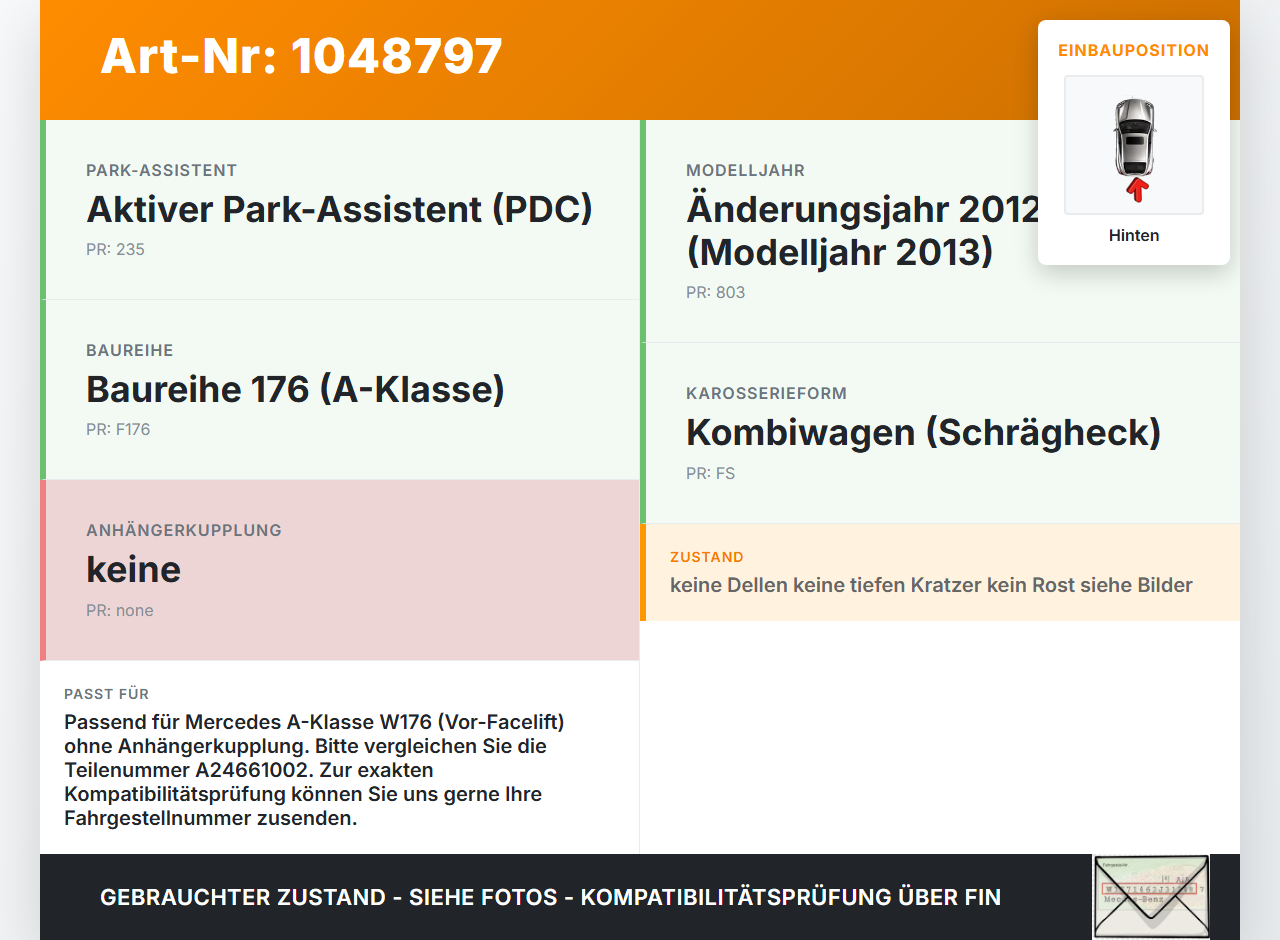
Task: Click the PARK-ASSISTENT label
Action: point(162,171)
